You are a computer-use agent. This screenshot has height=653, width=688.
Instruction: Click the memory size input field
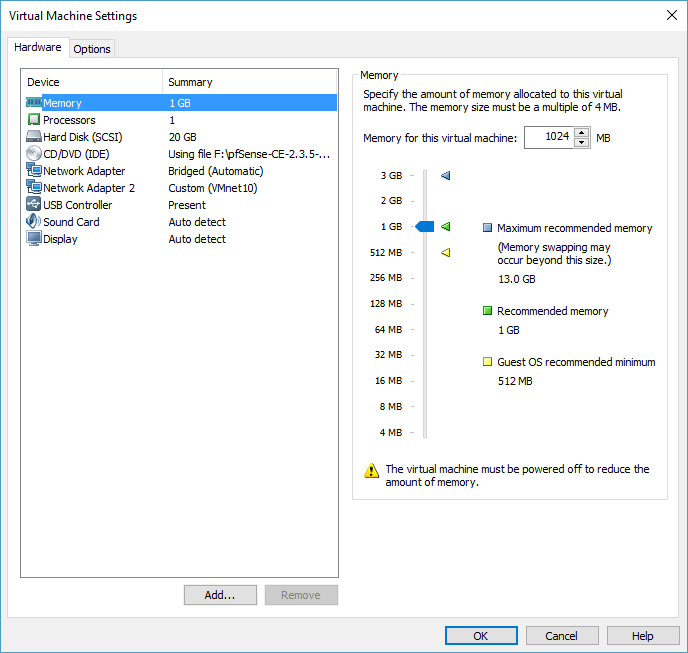pyautogui.click(x=548, y=138)
